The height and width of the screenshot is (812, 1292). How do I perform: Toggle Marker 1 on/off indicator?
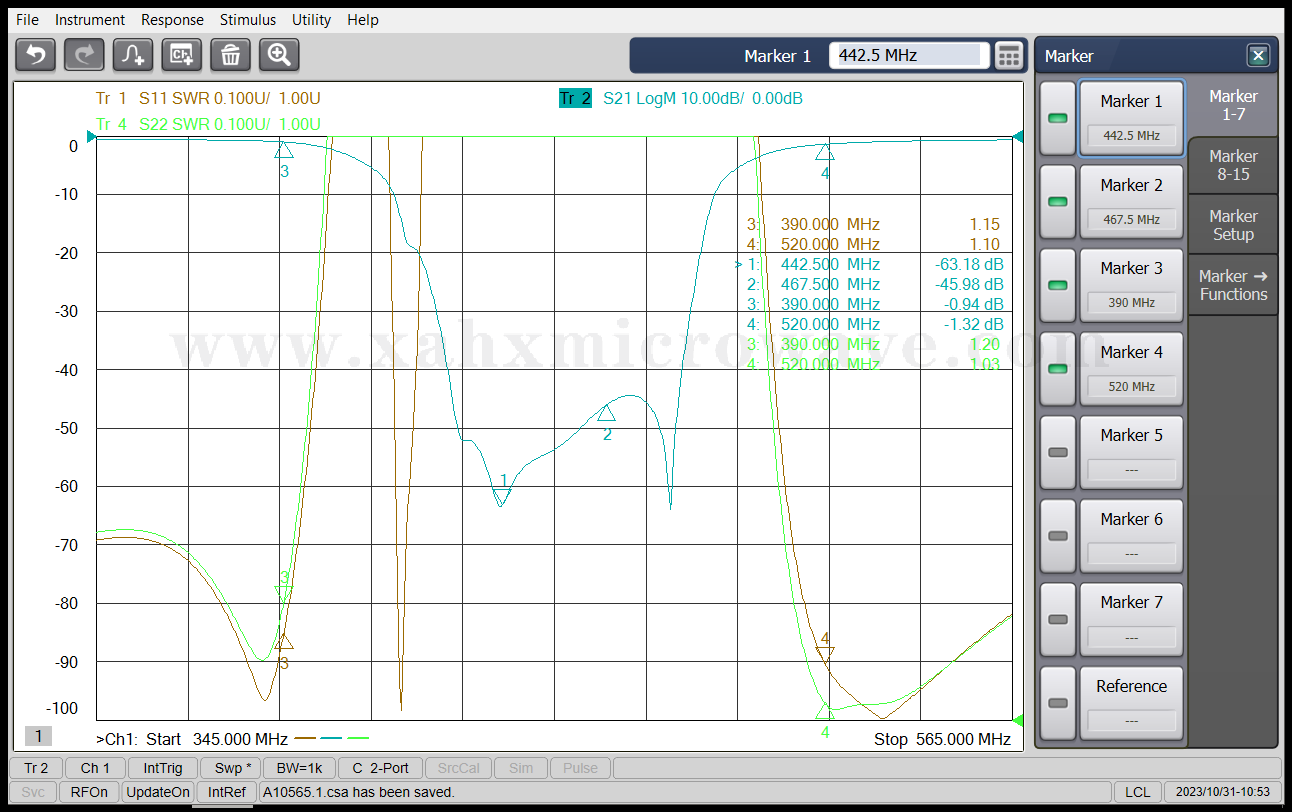point(1057,118)
